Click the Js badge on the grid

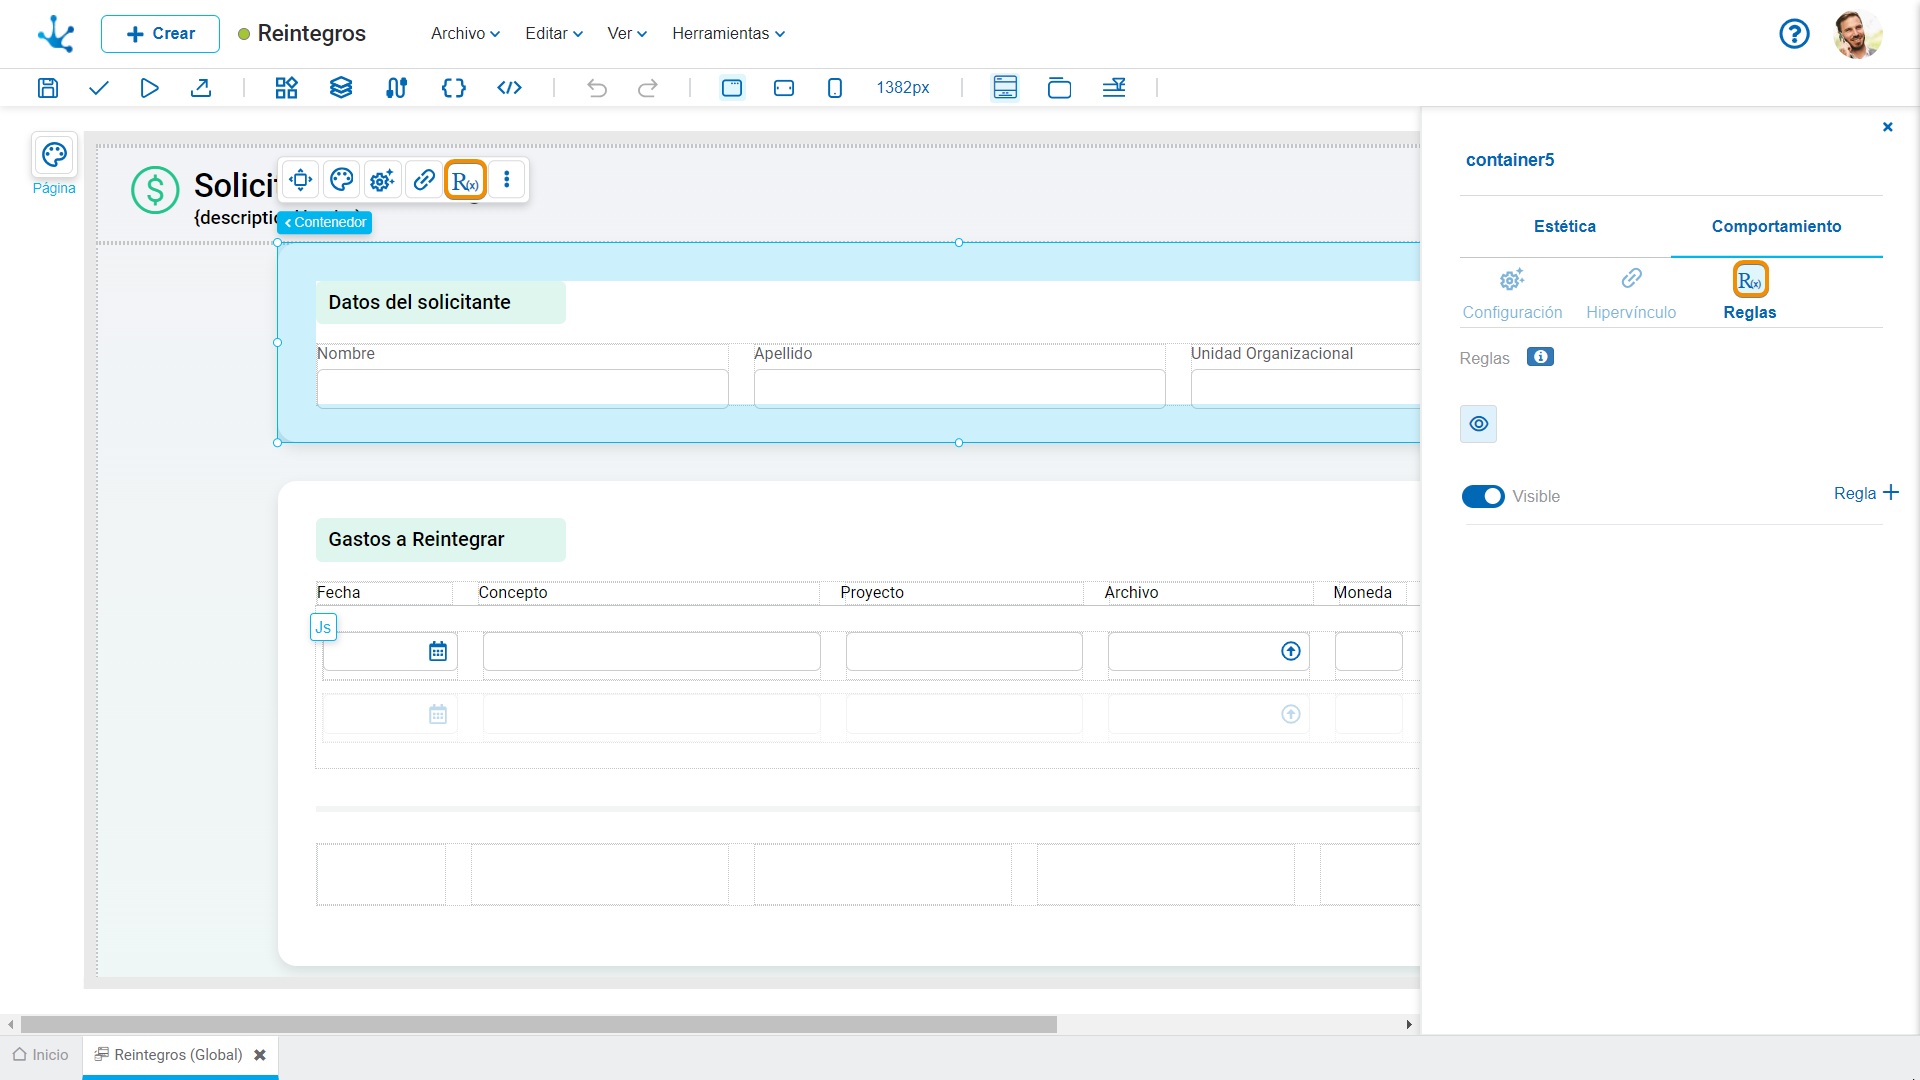click(x=323, y=628)
